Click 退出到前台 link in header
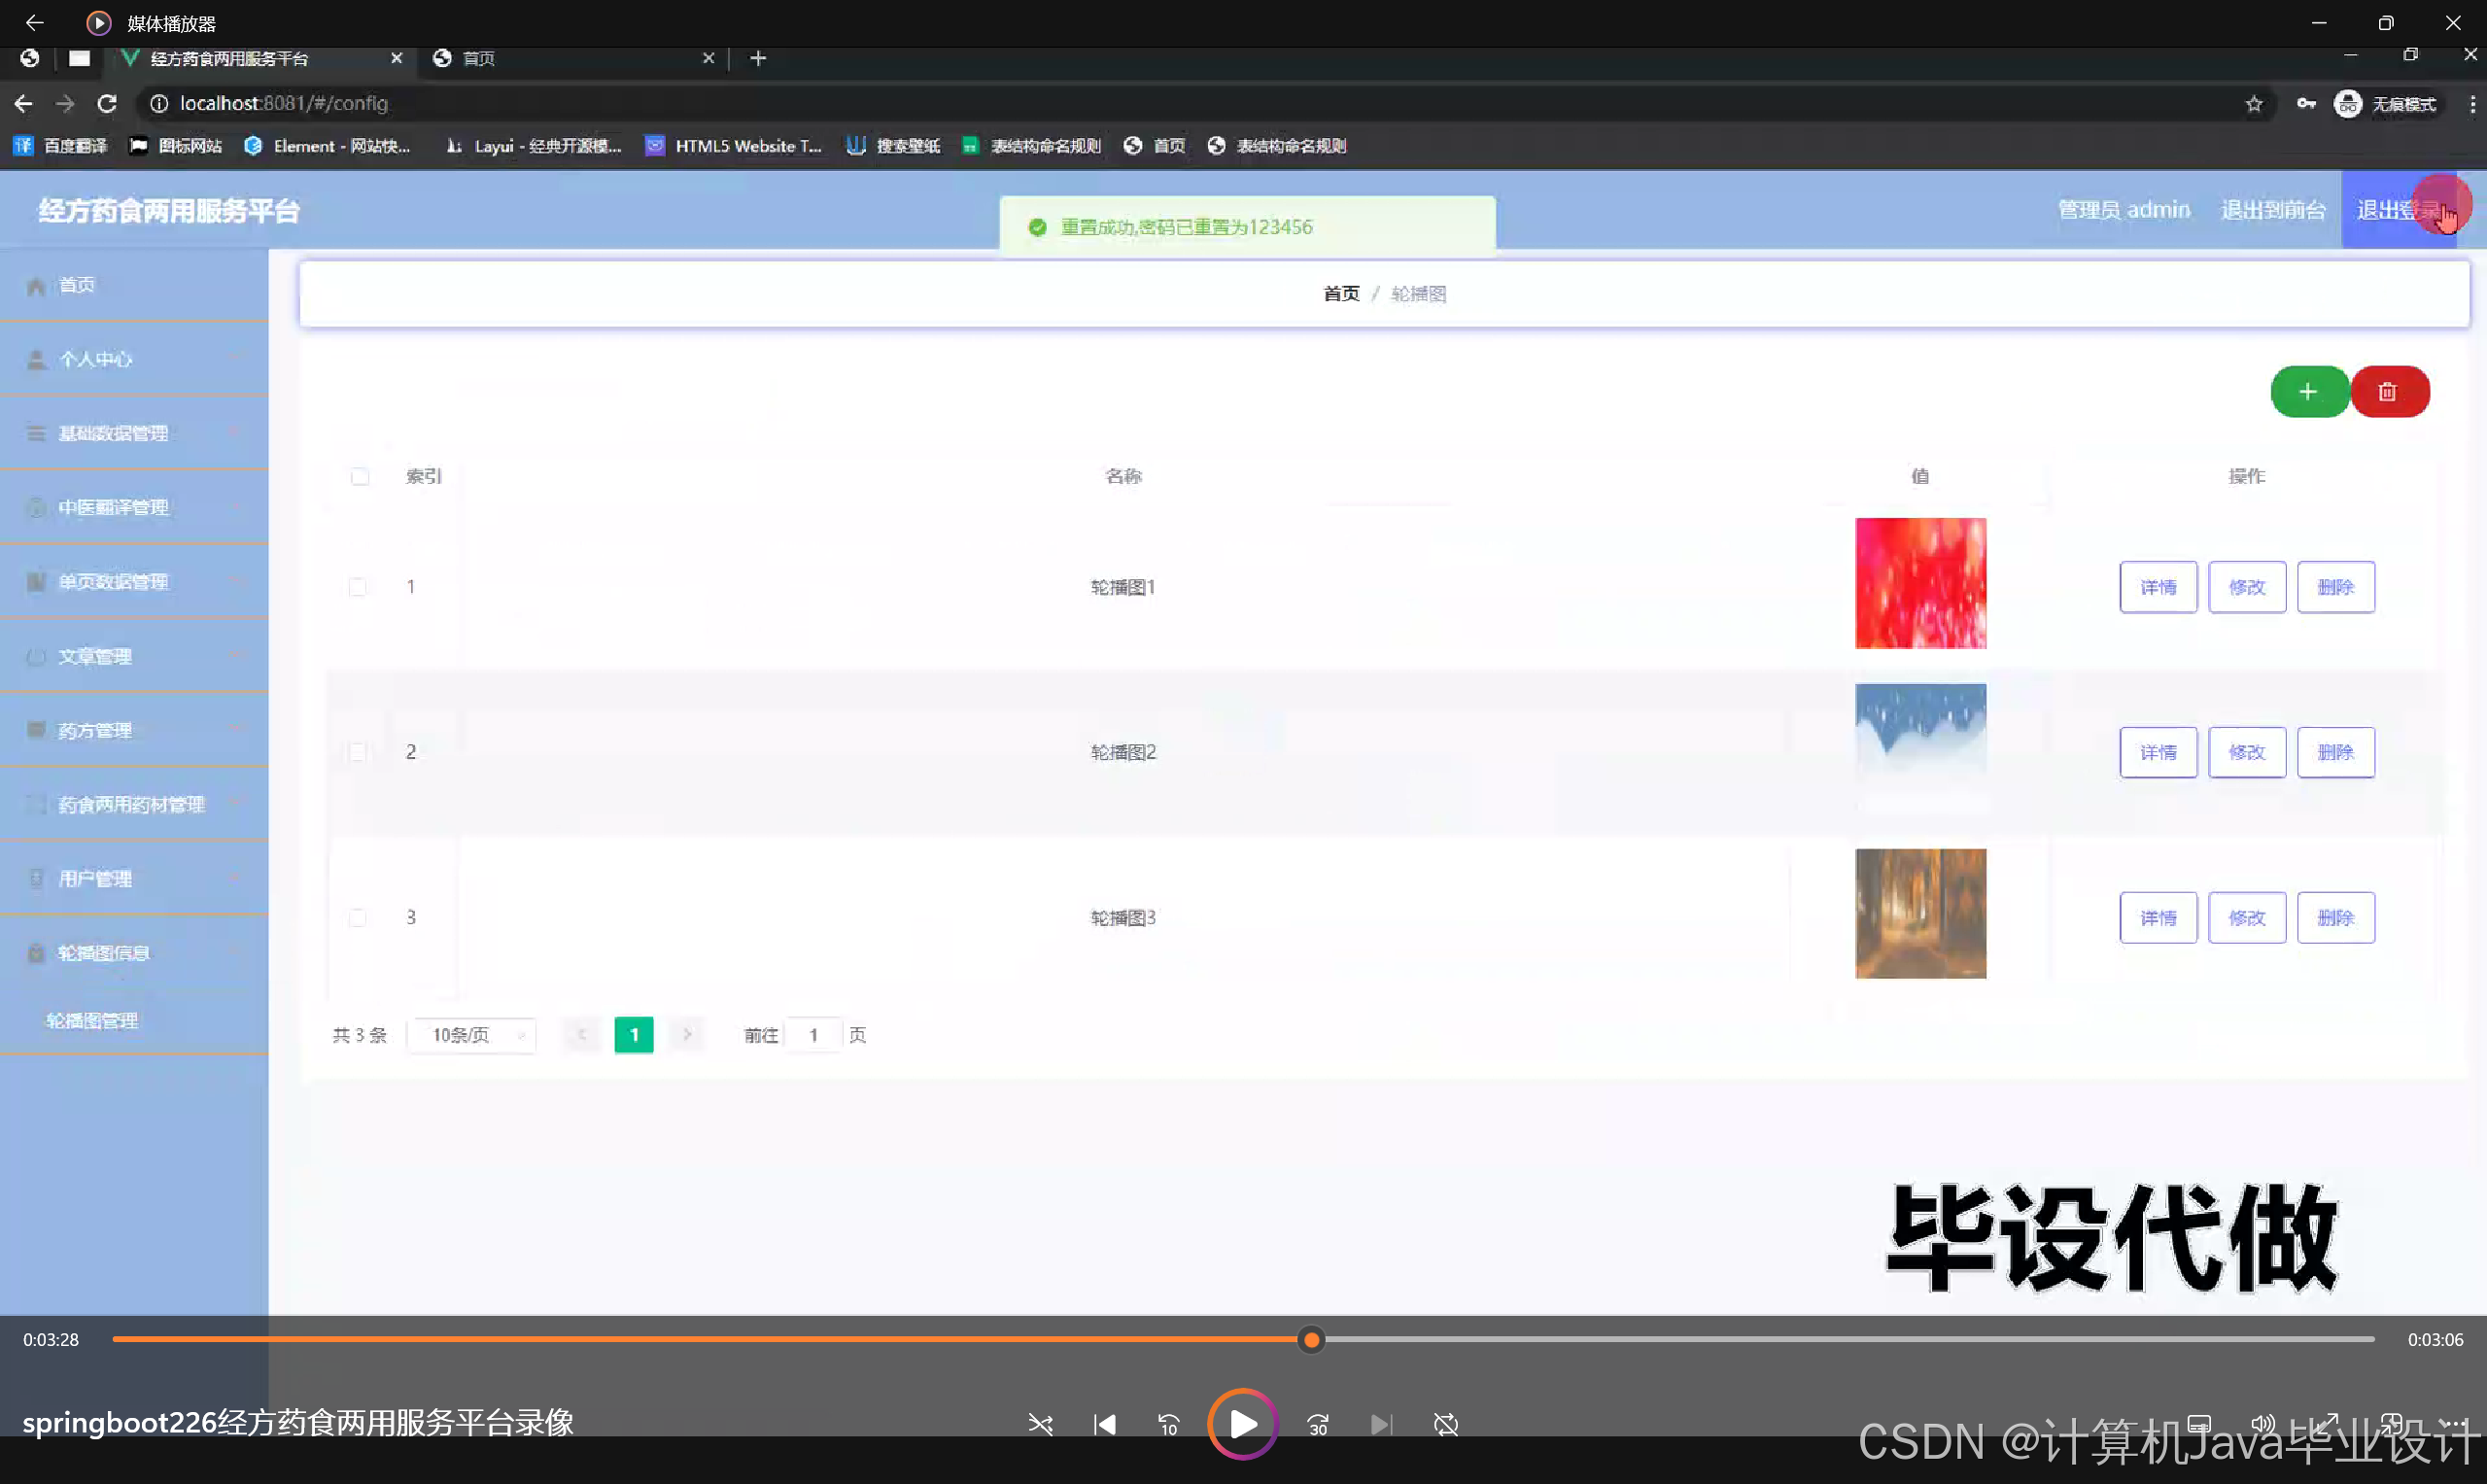The height and width of the screenshot is (1484, 2487). tap(2272, 210)
